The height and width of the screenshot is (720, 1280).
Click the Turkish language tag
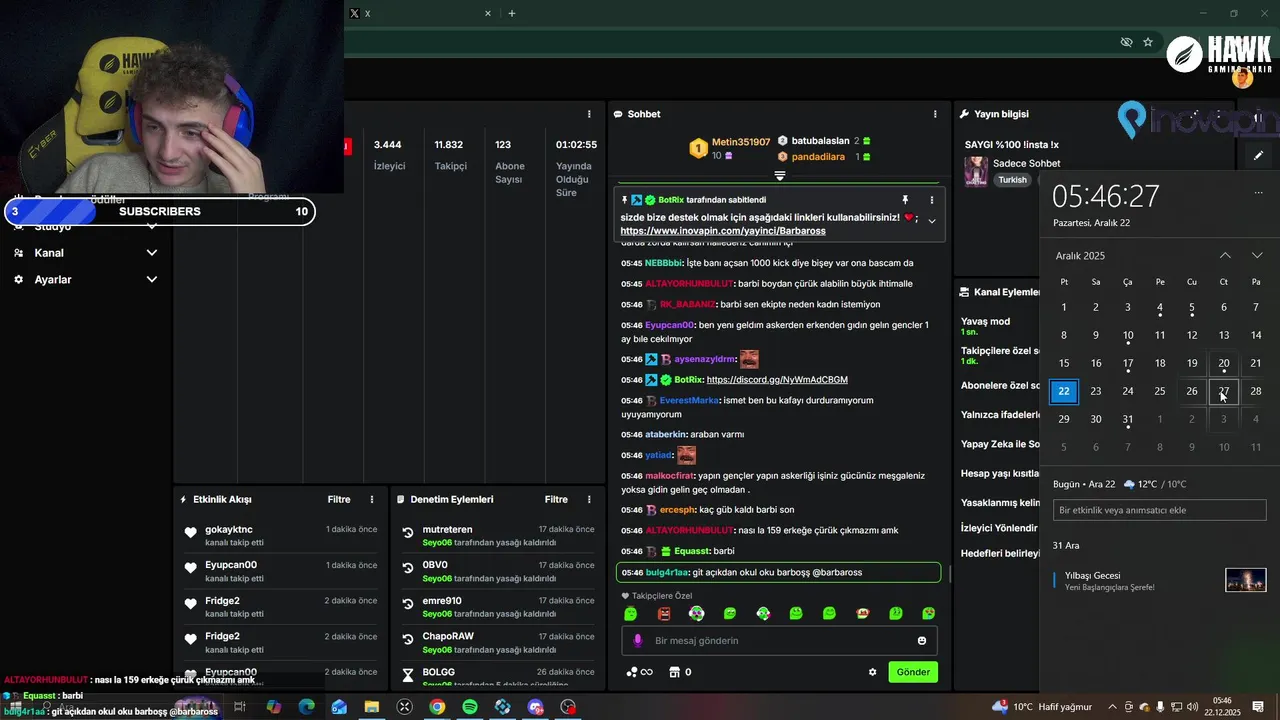coord(1012,180)
